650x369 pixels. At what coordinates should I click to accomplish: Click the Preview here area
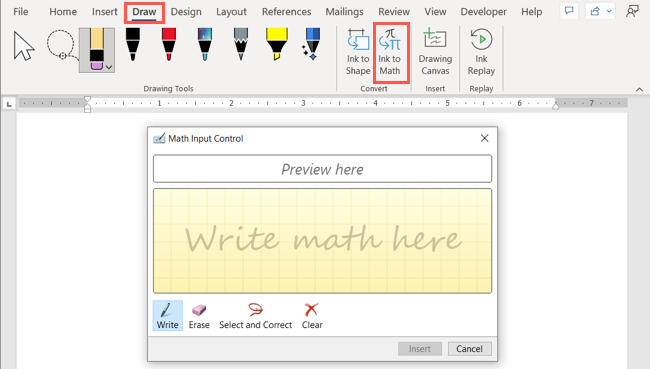point(323,169)
